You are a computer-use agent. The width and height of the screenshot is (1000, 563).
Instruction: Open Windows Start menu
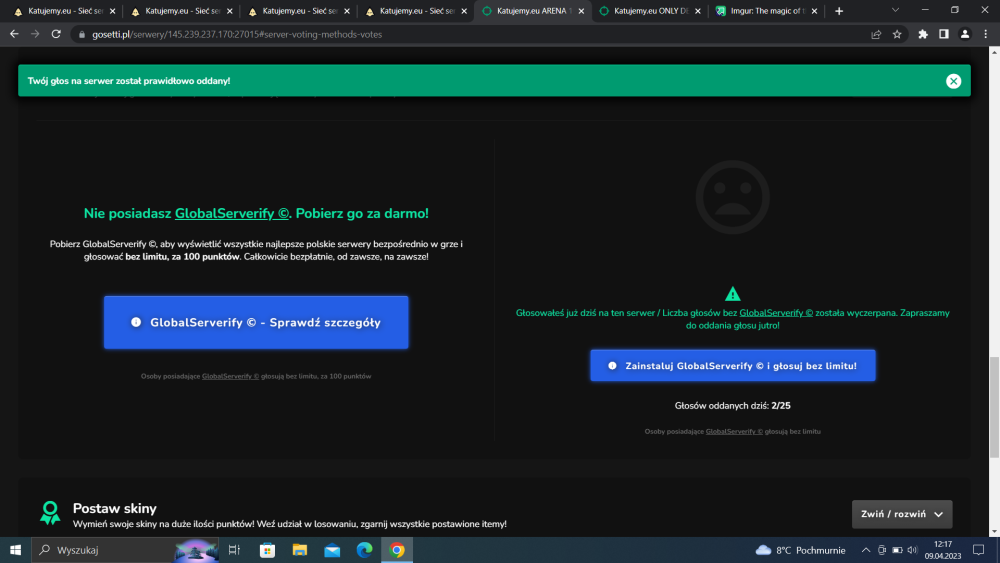click(15, 550)
